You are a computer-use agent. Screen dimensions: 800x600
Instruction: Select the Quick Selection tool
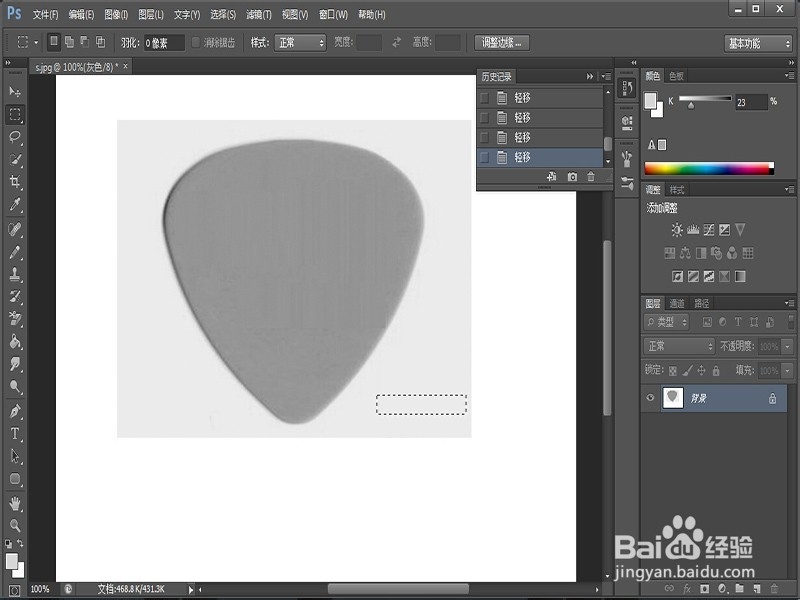coord(15,159)
